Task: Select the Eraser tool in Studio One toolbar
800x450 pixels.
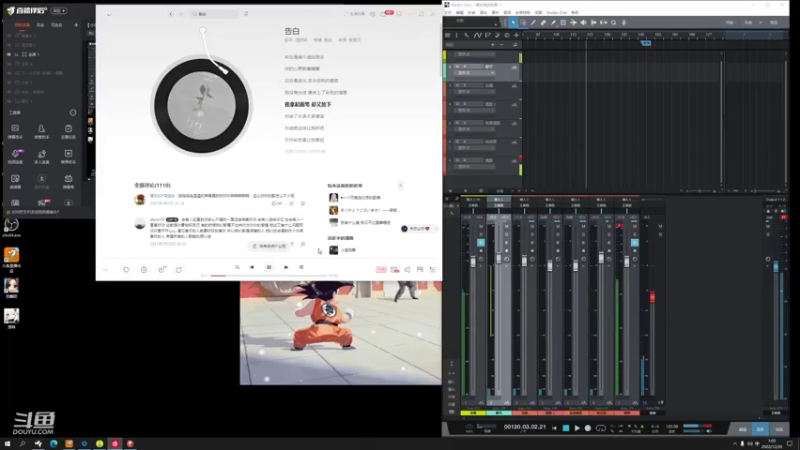Action: tap(543, 22)
